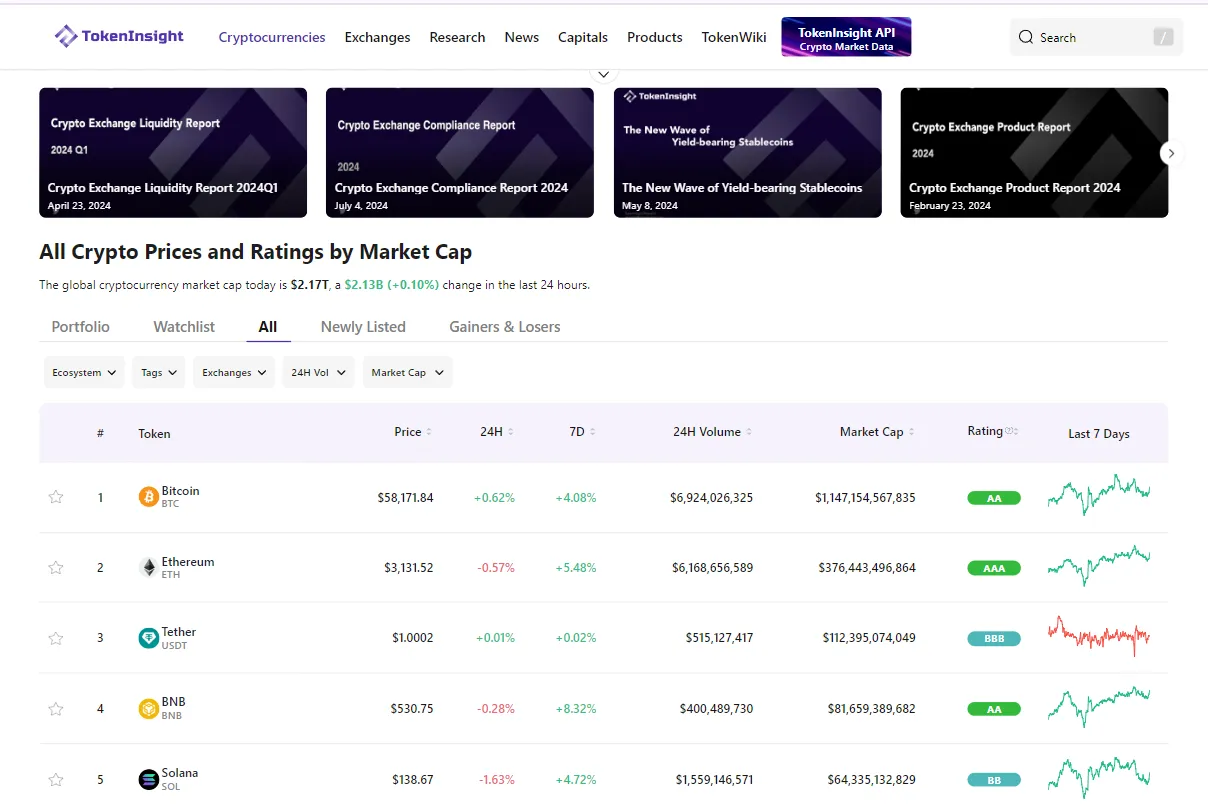Open the News menu item

coord(521,37)
